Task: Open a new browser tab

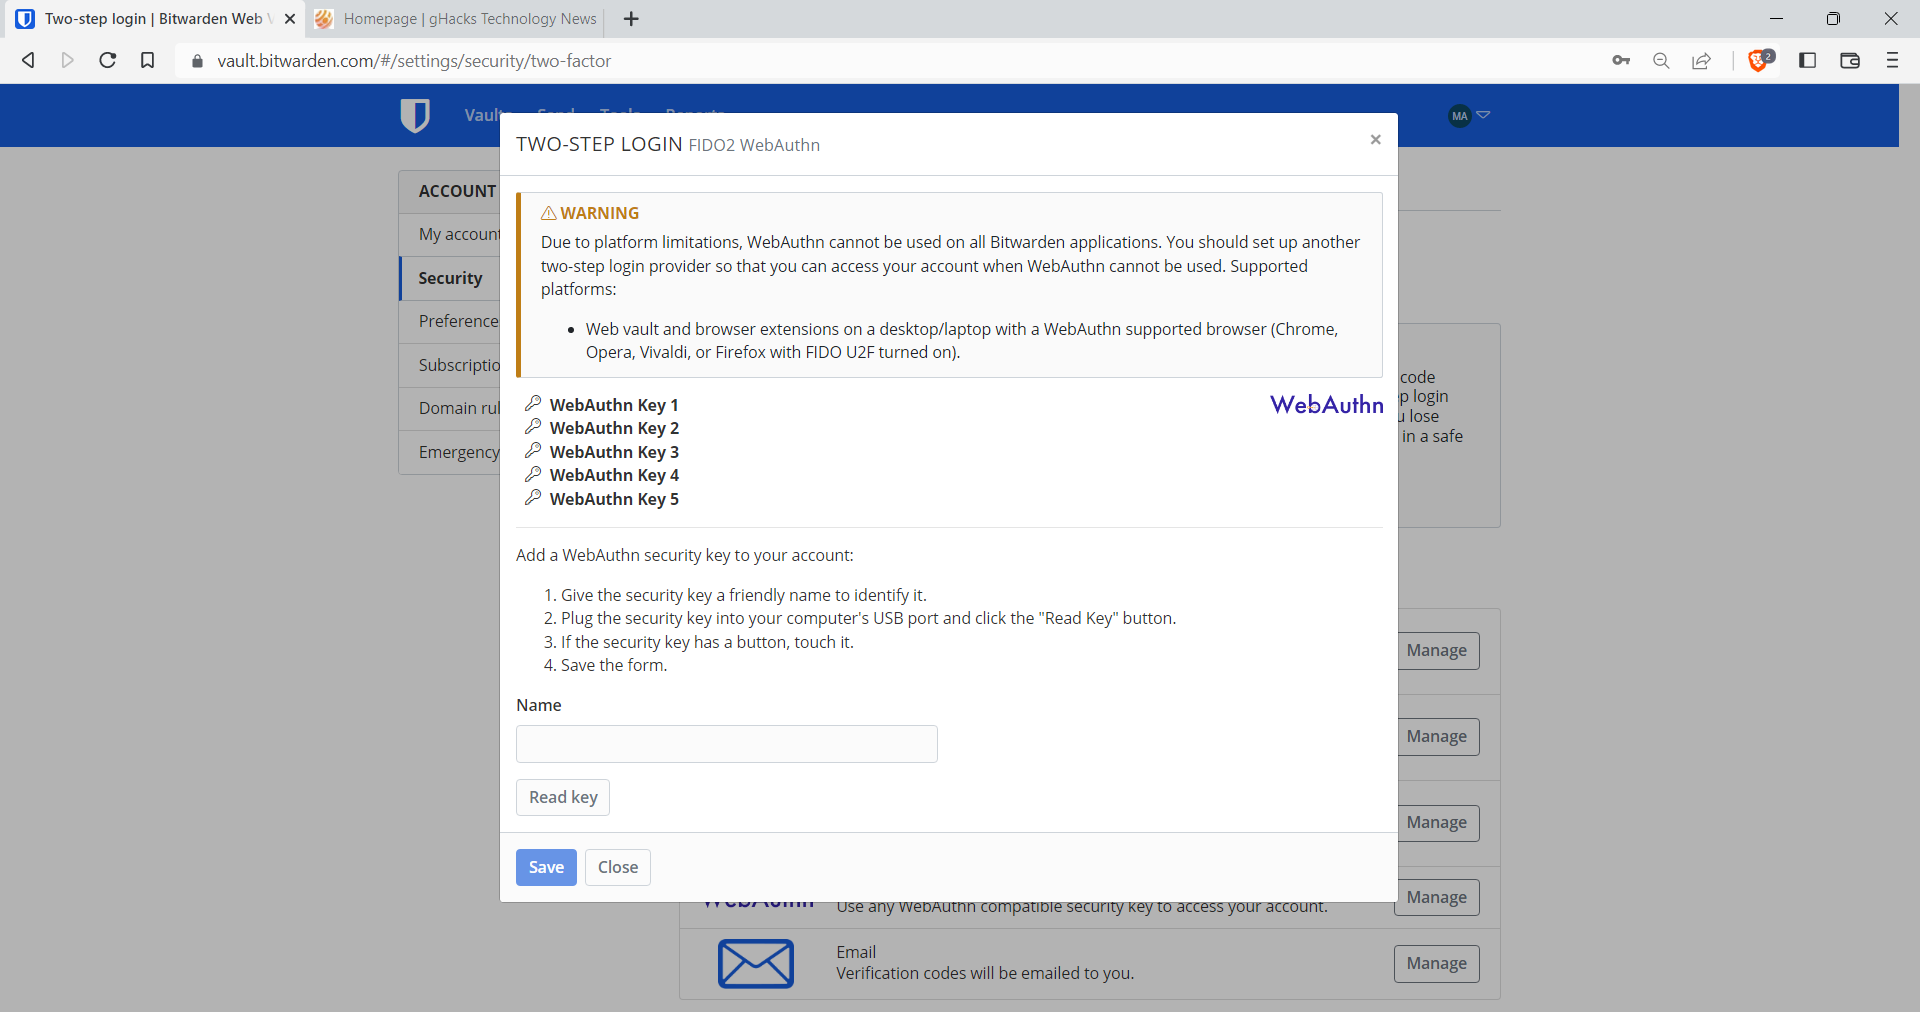Action: click(x=631, y=19)
